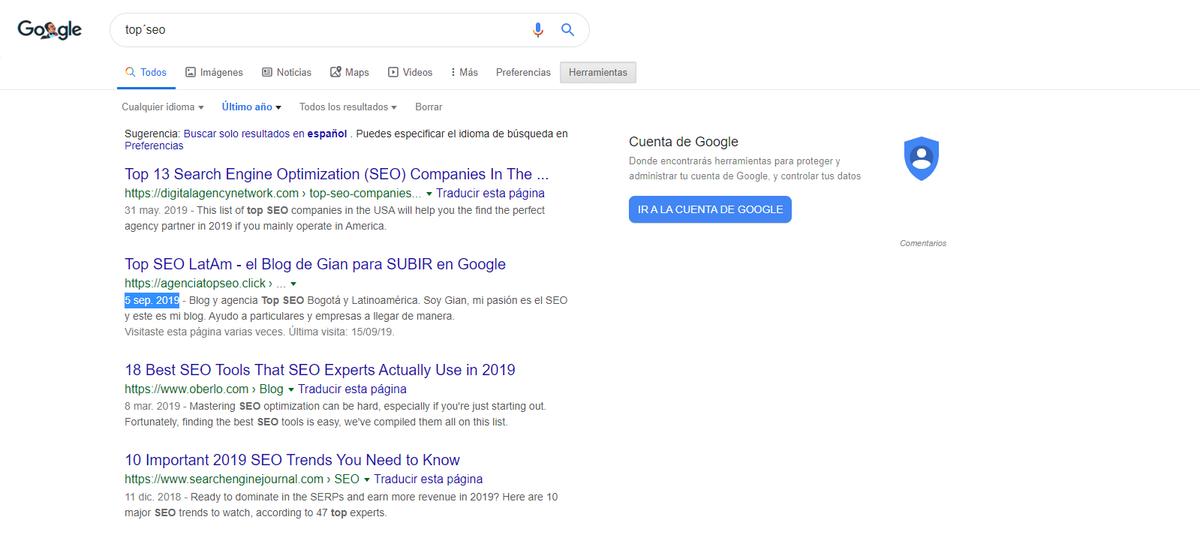Toggle the Herramientas button

[x=598, y=72]
